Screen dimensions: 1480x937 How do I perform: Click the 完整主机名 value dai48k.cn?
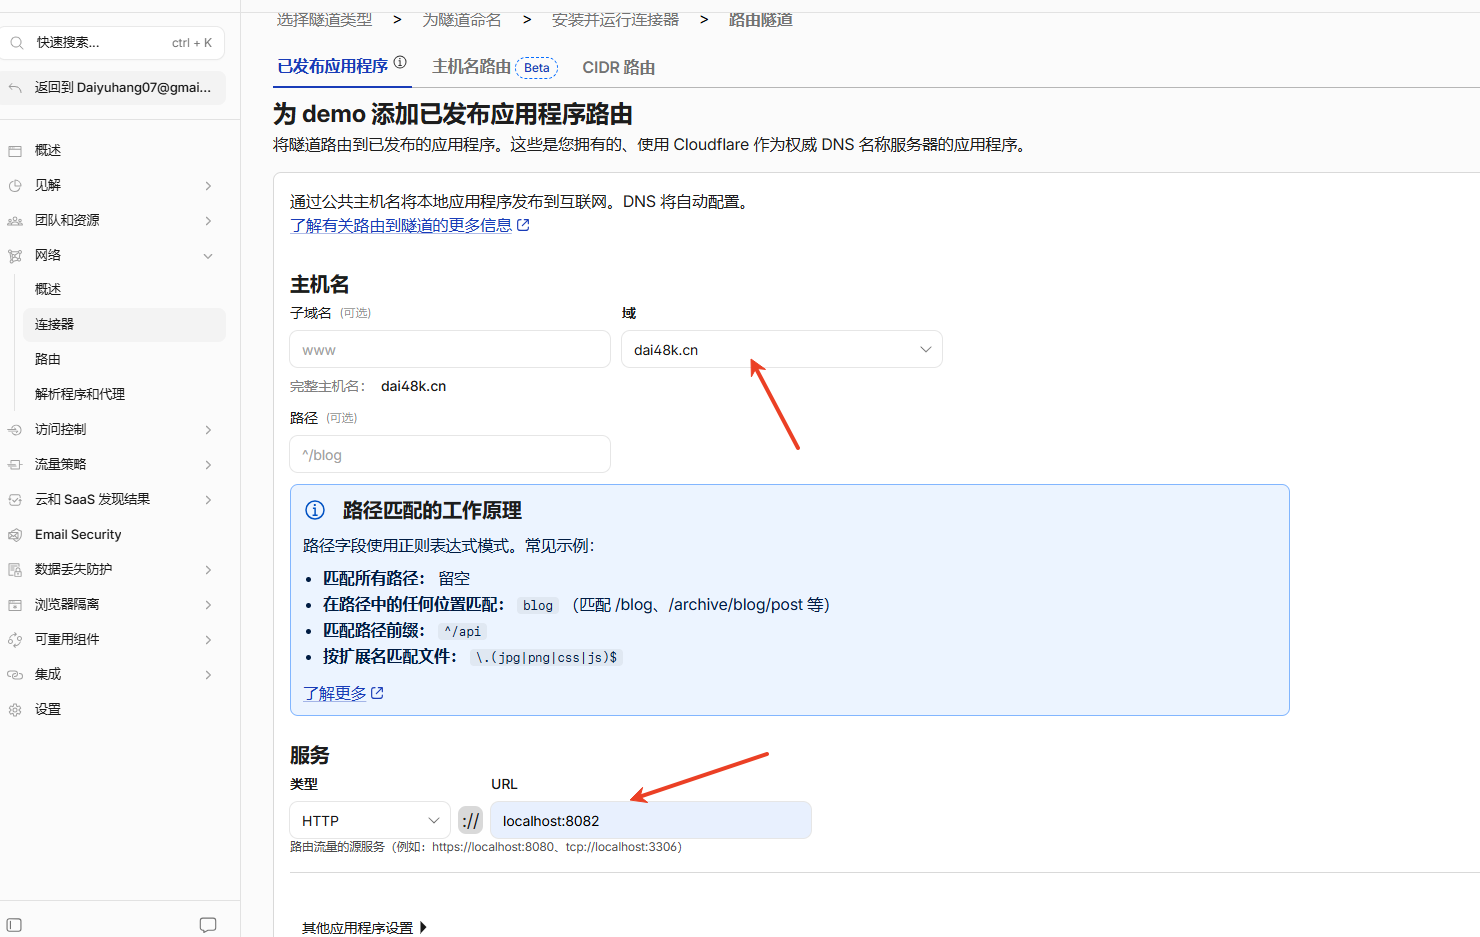pos(414,386)
